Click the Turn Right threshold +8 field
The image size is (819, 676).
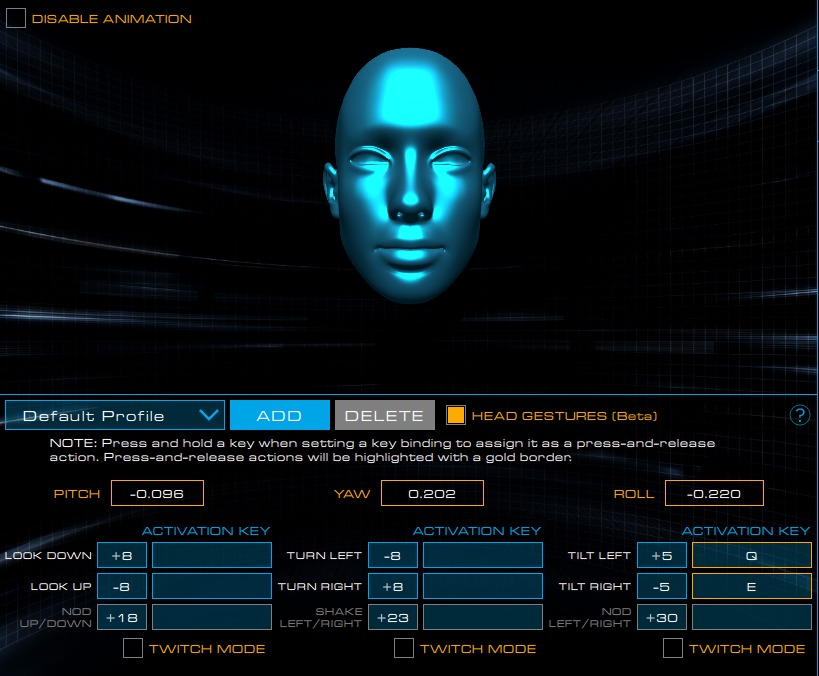click(x=393, y=586)
